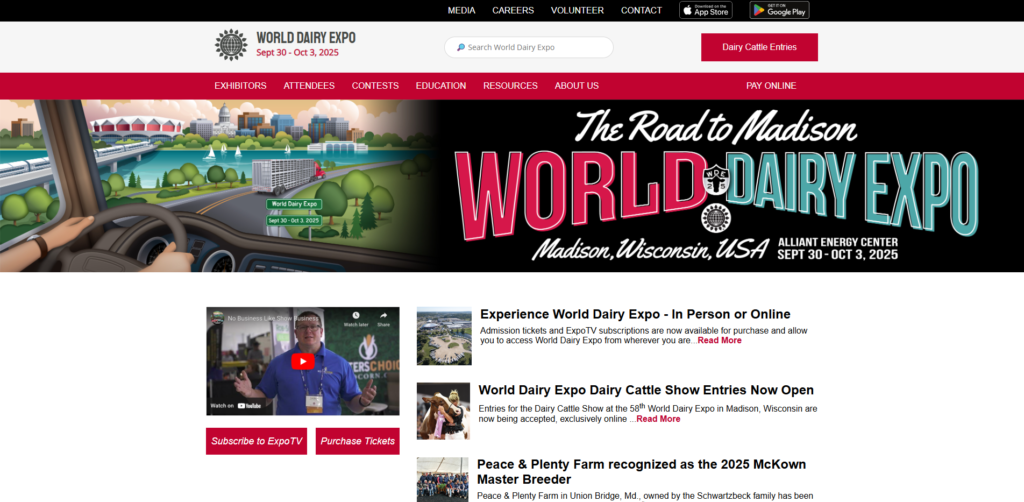This screenshot has height=502, width=1024.
Task: Select PAY ONLINE in the red navigation bar
Action: tap(771, 86)
